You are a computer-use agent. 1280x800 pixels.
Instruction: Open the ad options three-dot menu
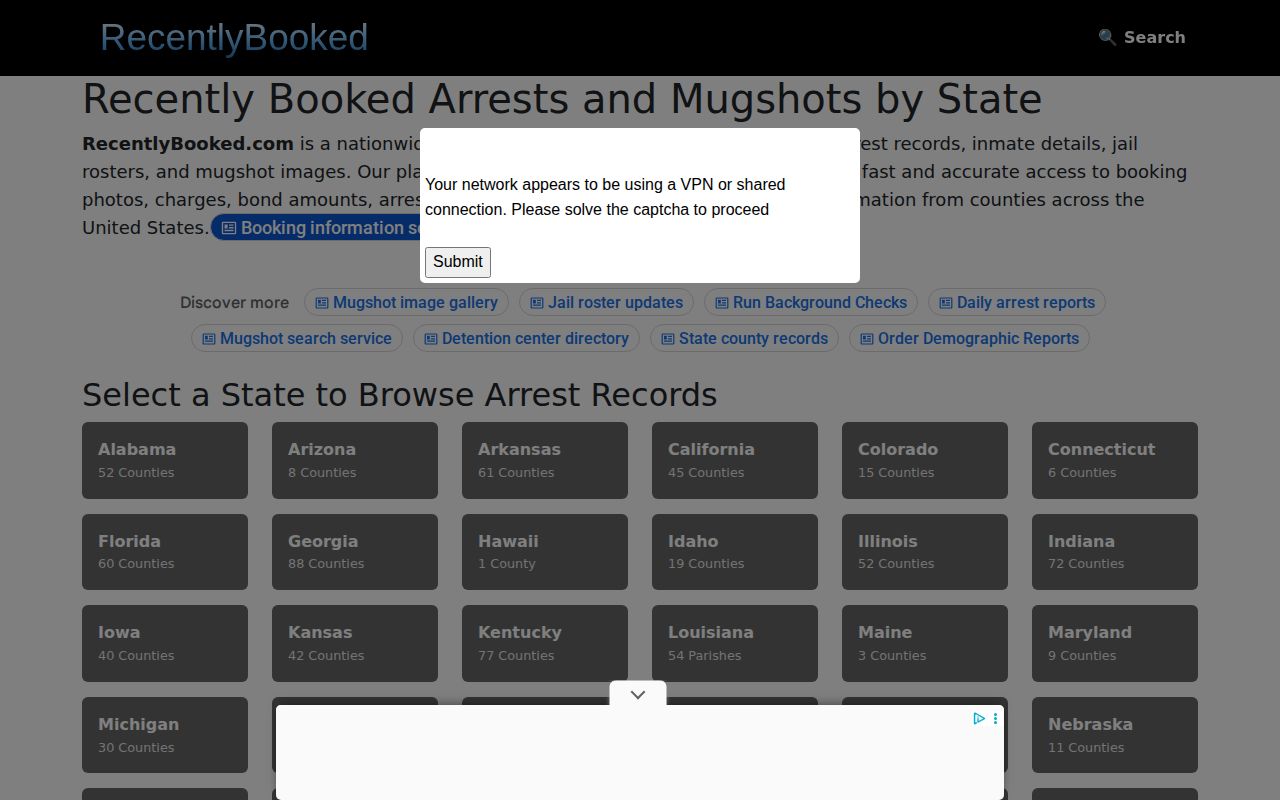coord(995,718)
